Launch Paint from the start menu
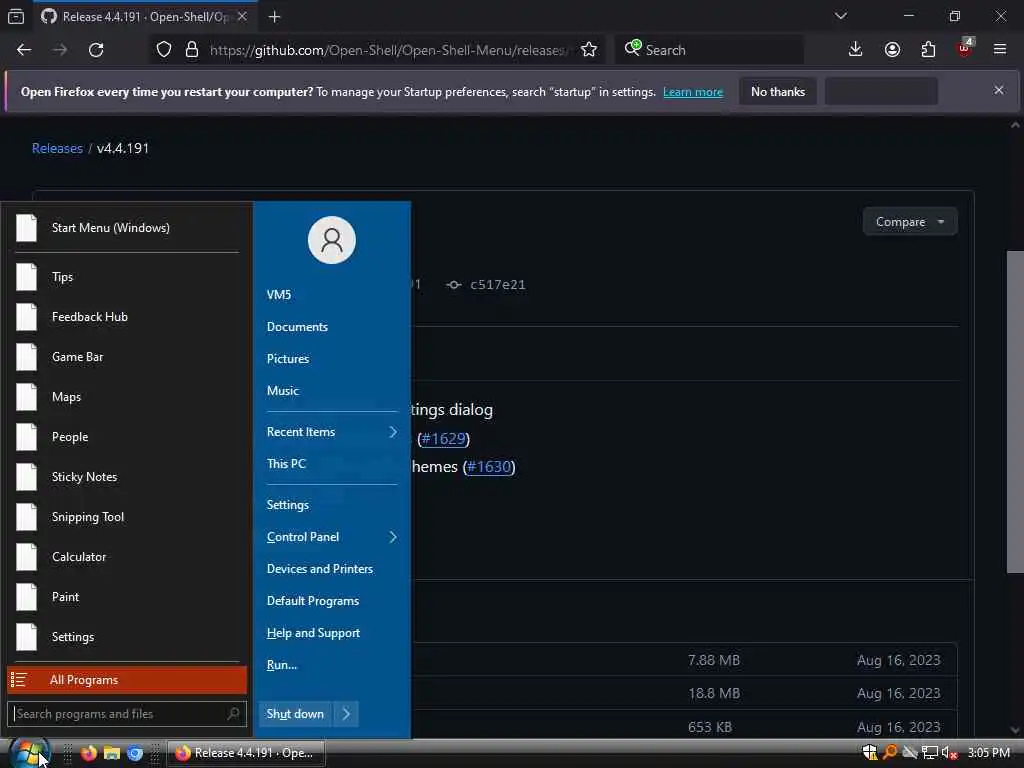The image size is (1024, 768). [127, 597]
